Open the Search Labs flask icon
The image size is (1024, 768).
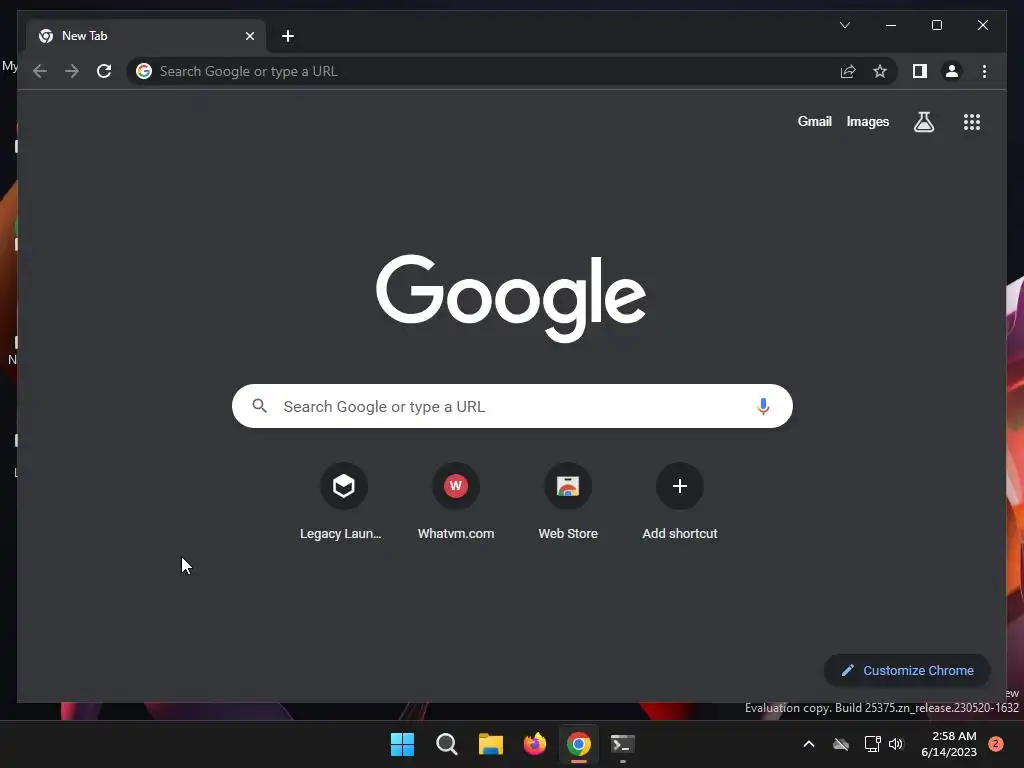click(x=923, y=121)
